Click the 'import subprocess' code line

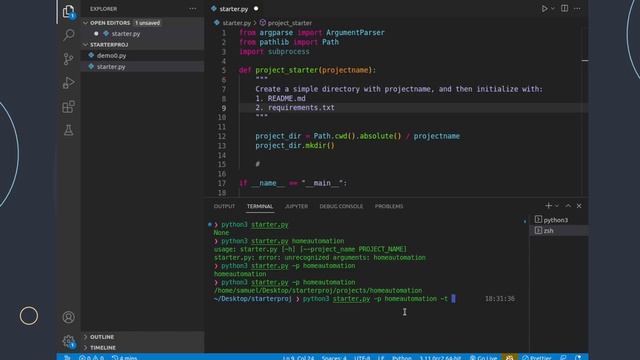pos(274,52)
